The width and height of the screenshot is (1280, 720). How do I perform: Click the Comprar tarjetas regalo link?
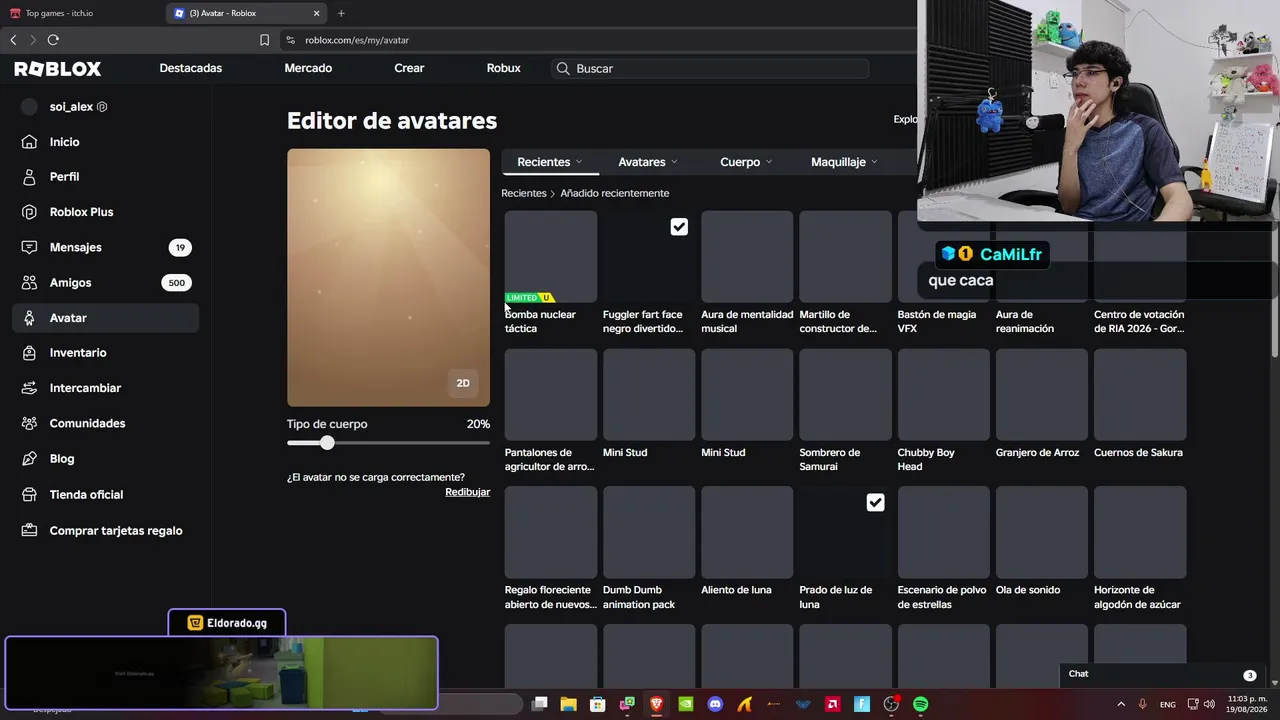(116, 531)
